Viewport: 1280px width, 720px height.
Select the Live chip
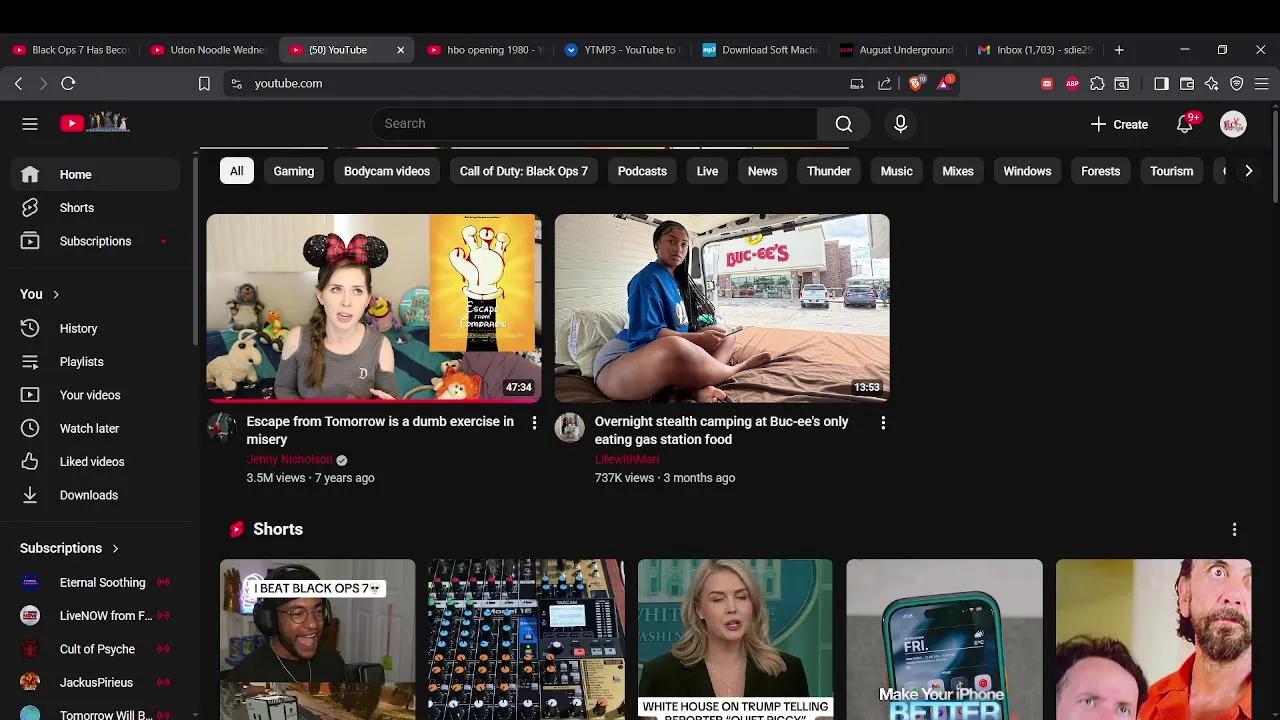[707, 171]
